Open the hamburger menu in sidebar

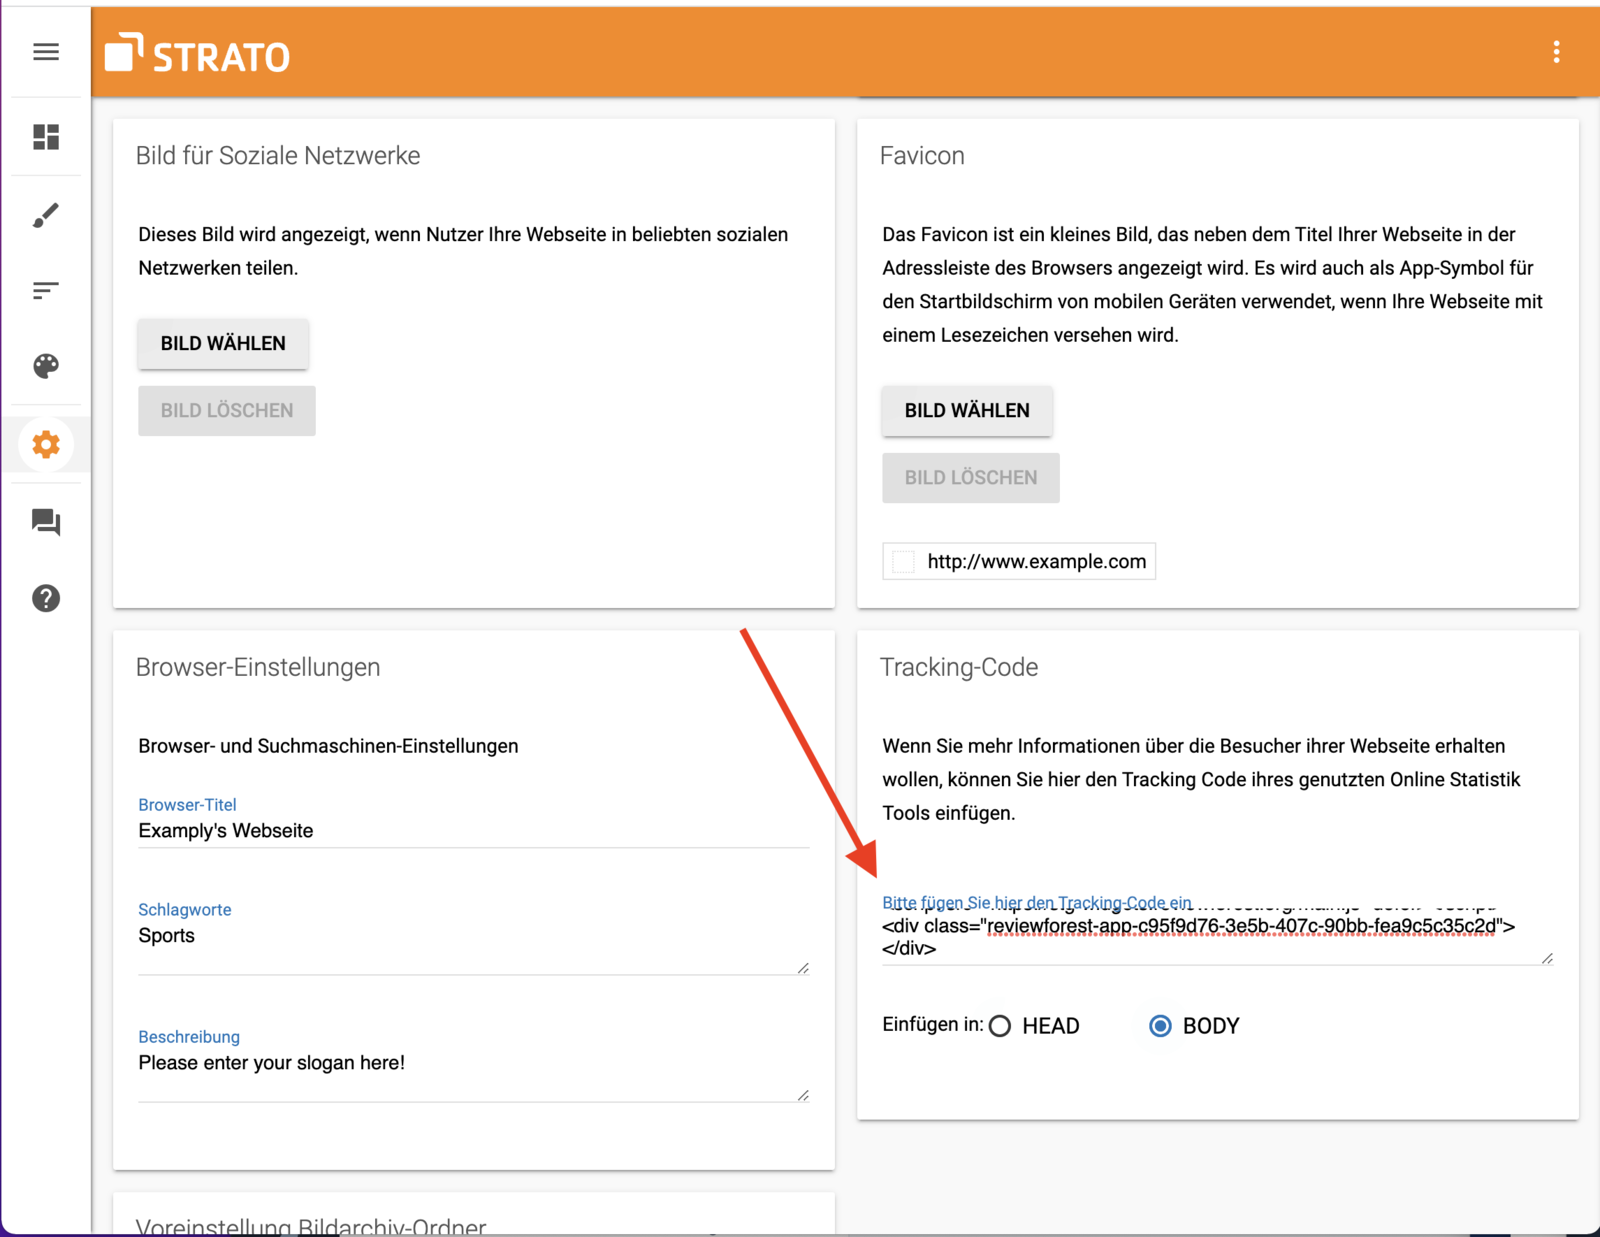coord(46,52)
